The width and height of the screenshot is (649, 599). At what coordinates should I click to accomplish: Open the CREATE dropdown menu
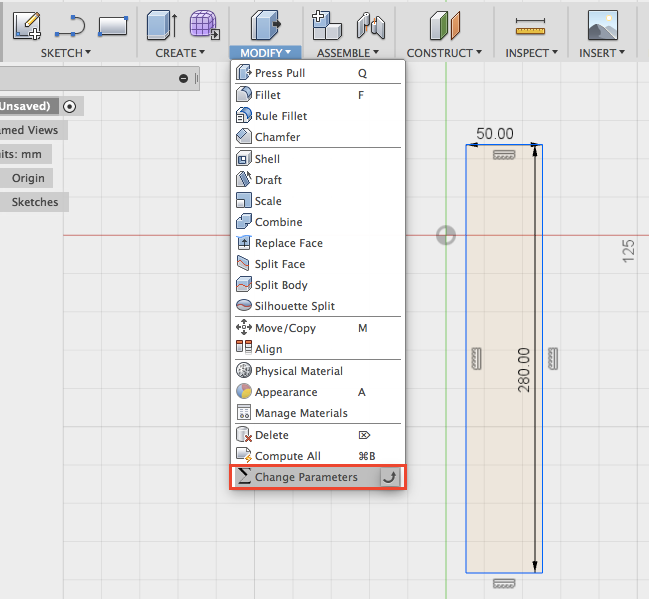(x=180, y=53)
